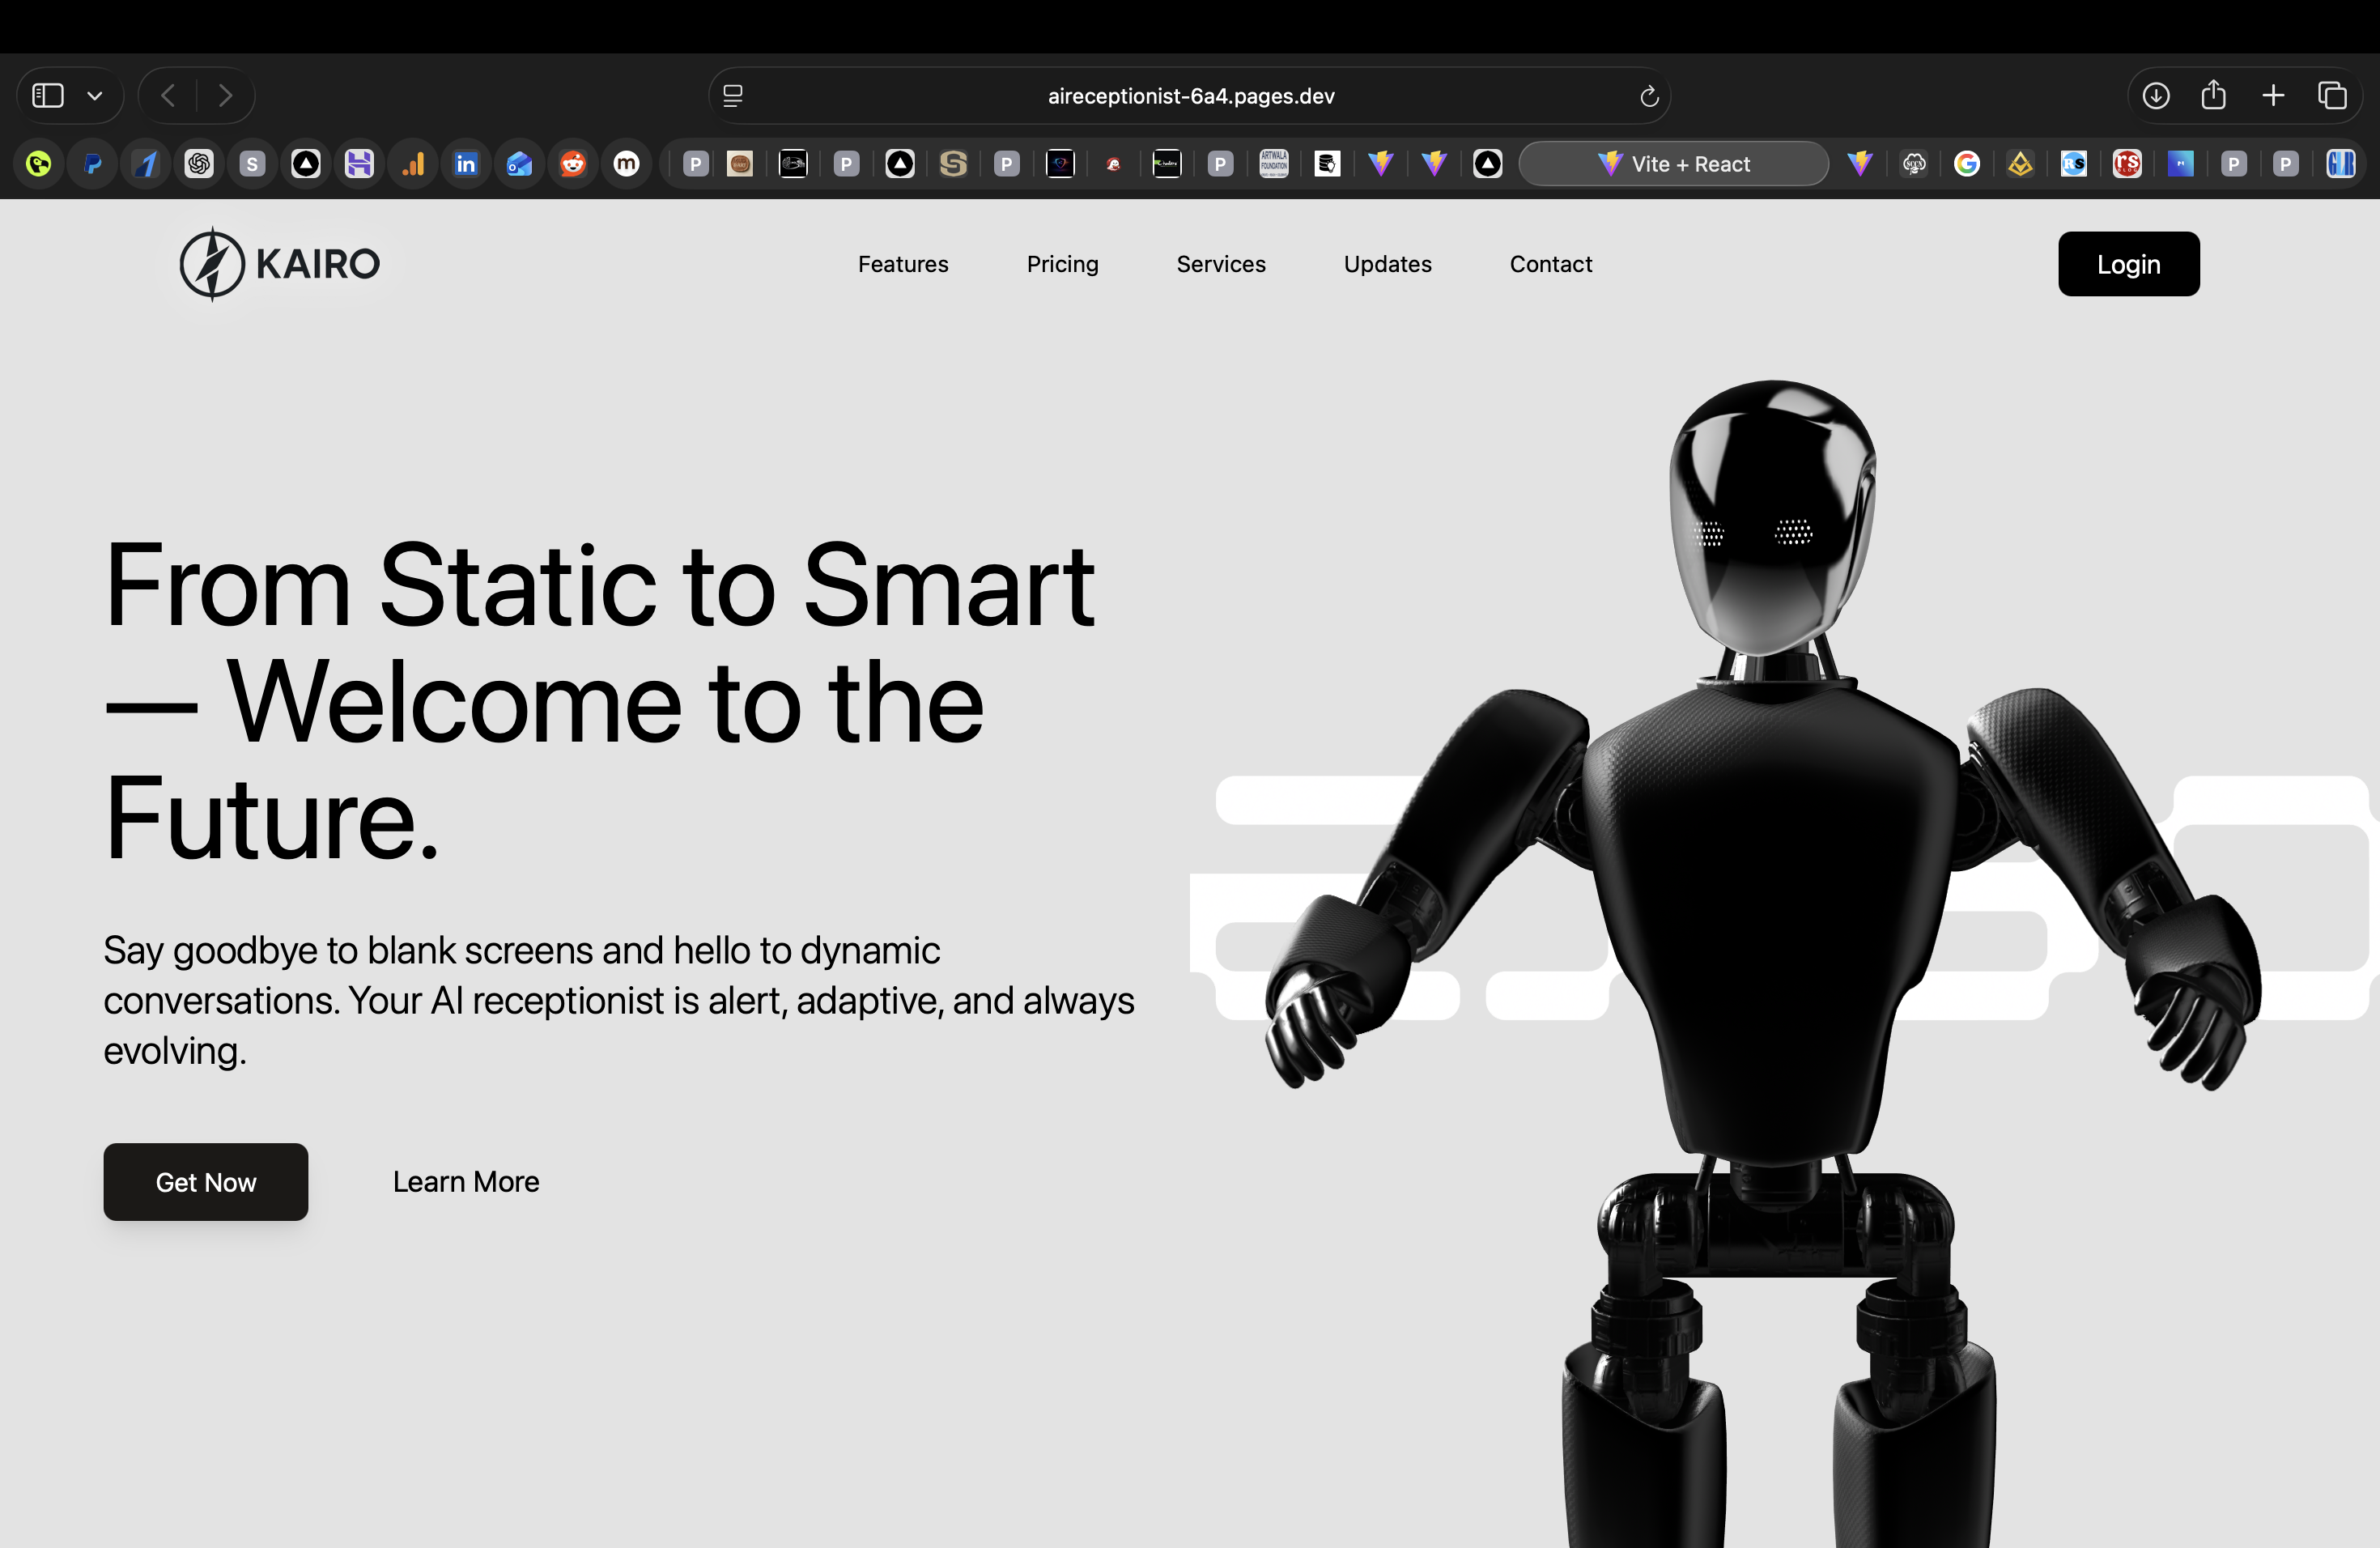The image size is (2380, 1548).
Task: Open the Outlook bookmark
Action: pos(519,163)
